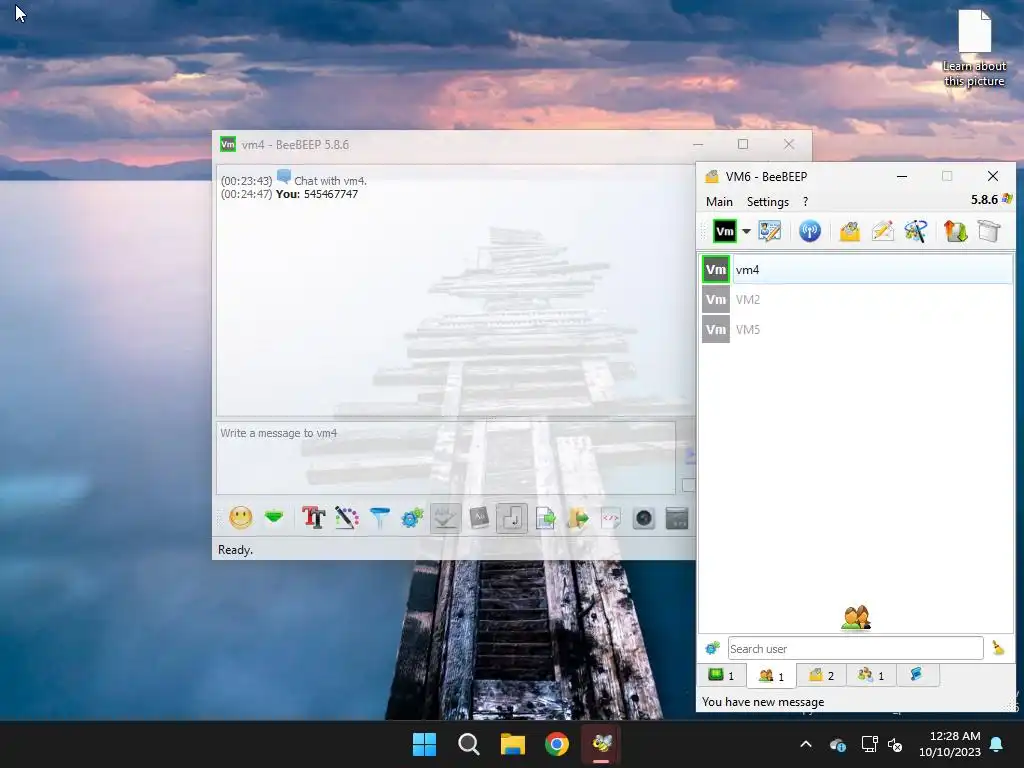Open the file transfer arrows icon
This screenshot has width=1024, height=768.
pyautogui.click(x=955, y=231)
